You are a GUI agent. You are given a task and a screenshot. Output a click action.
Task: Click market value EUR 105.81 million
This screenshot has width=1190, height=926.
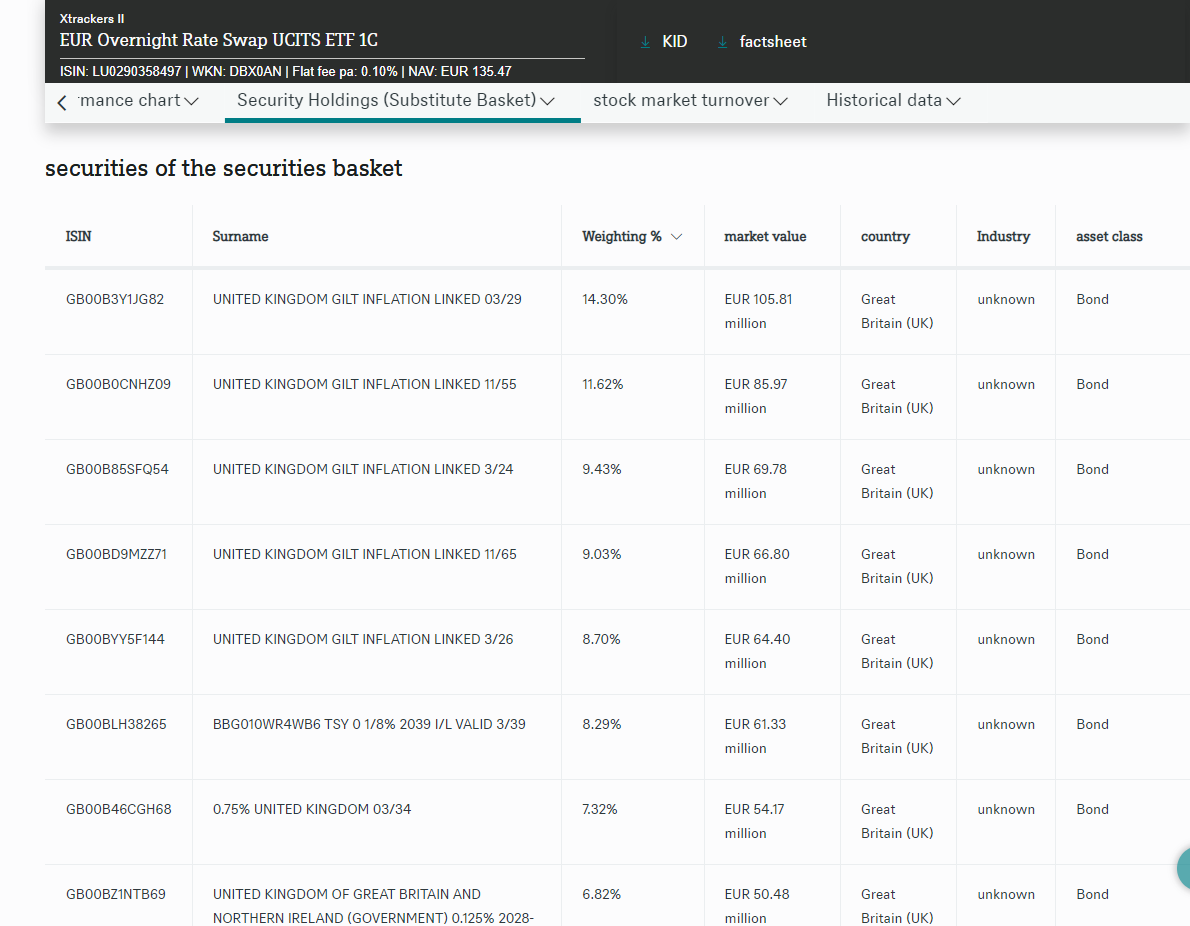tap(758, 311)
